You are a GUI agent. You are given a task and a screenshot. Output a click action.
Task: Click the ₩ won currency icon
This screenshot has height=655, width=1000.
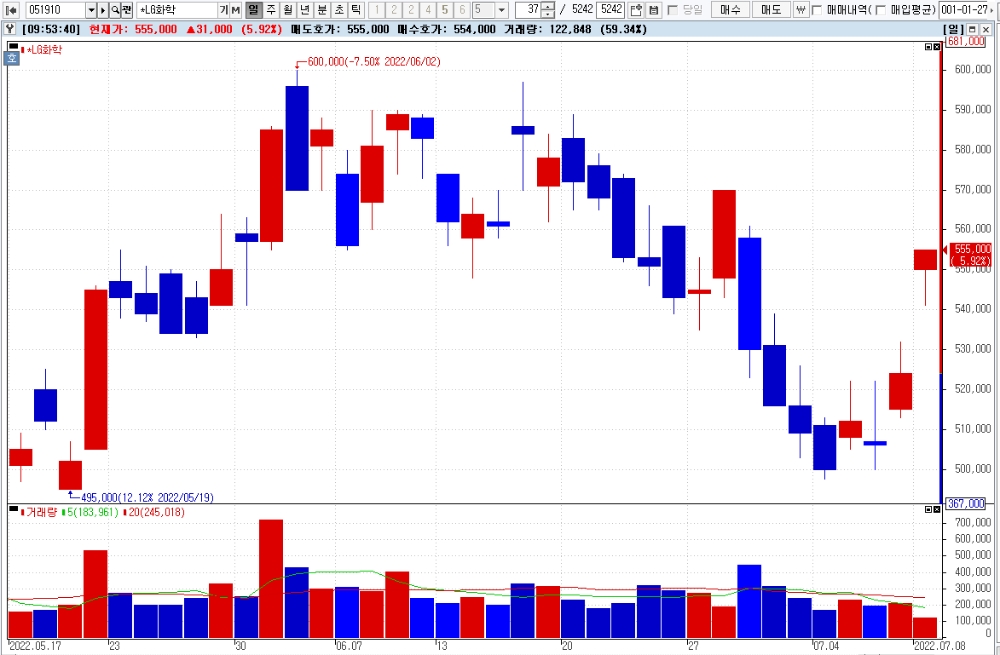pos(800,10)
